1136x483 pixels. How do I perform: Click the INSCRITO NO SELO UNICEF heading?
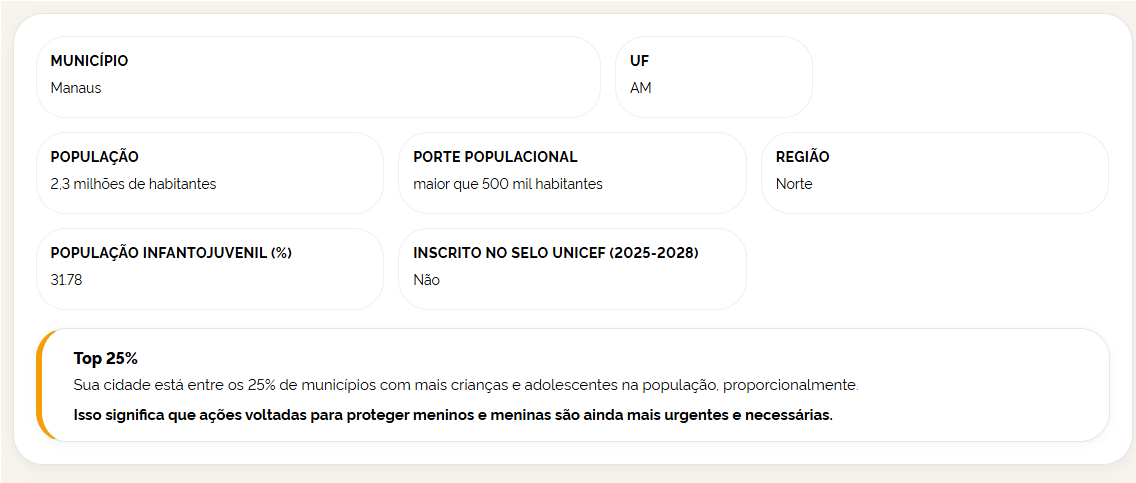point(556,253)
